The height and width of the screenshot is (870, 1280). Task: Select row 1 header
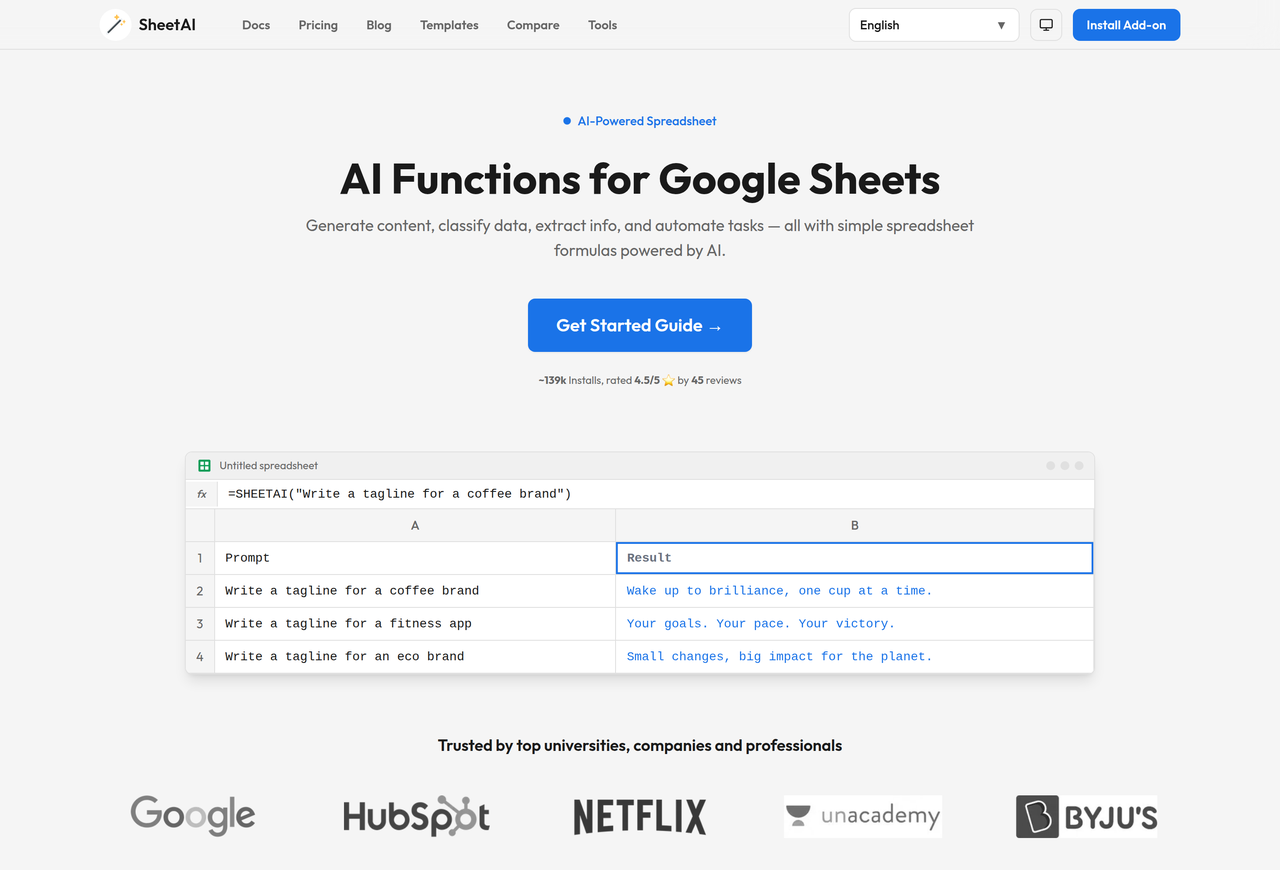tap(200, 558)
